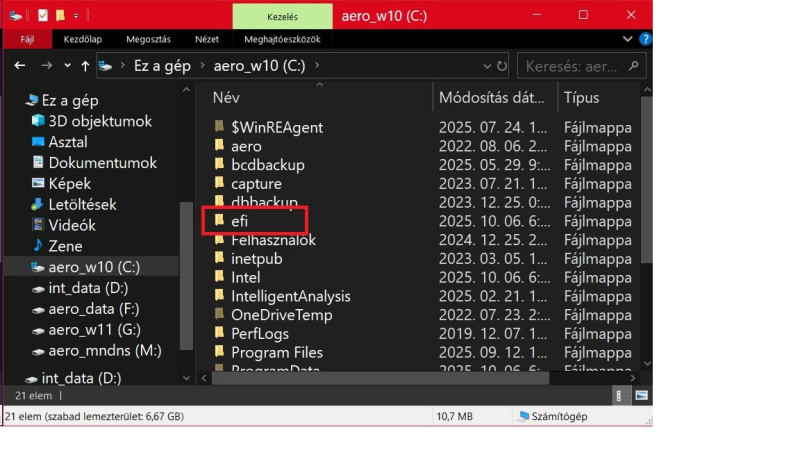Select the IntelligentAnalysis folder icon
Viewport: 800px width, 450px height.
219,295
